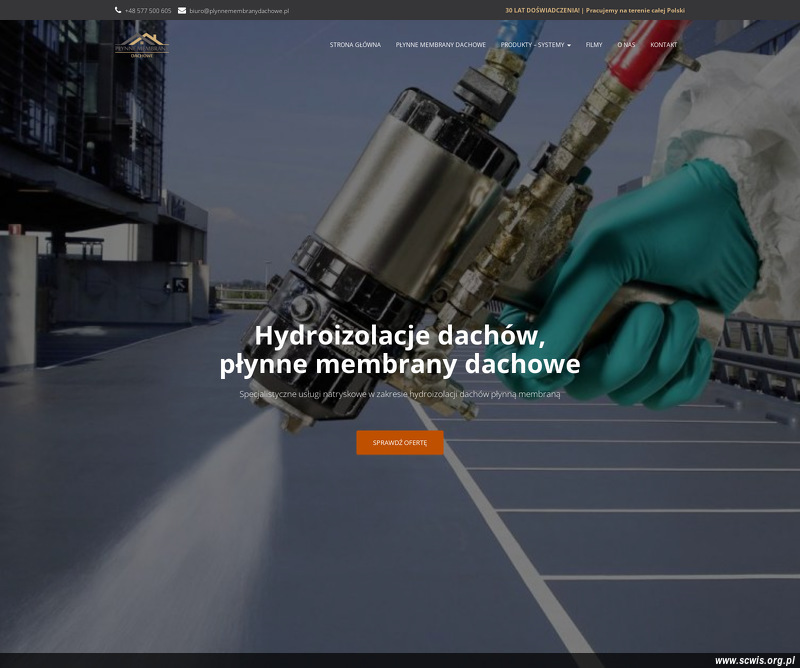This screenshot has height=668, width=800.
Task: Open the biuro@plynnemembranydachowe.pl email link
Action: 239,11
